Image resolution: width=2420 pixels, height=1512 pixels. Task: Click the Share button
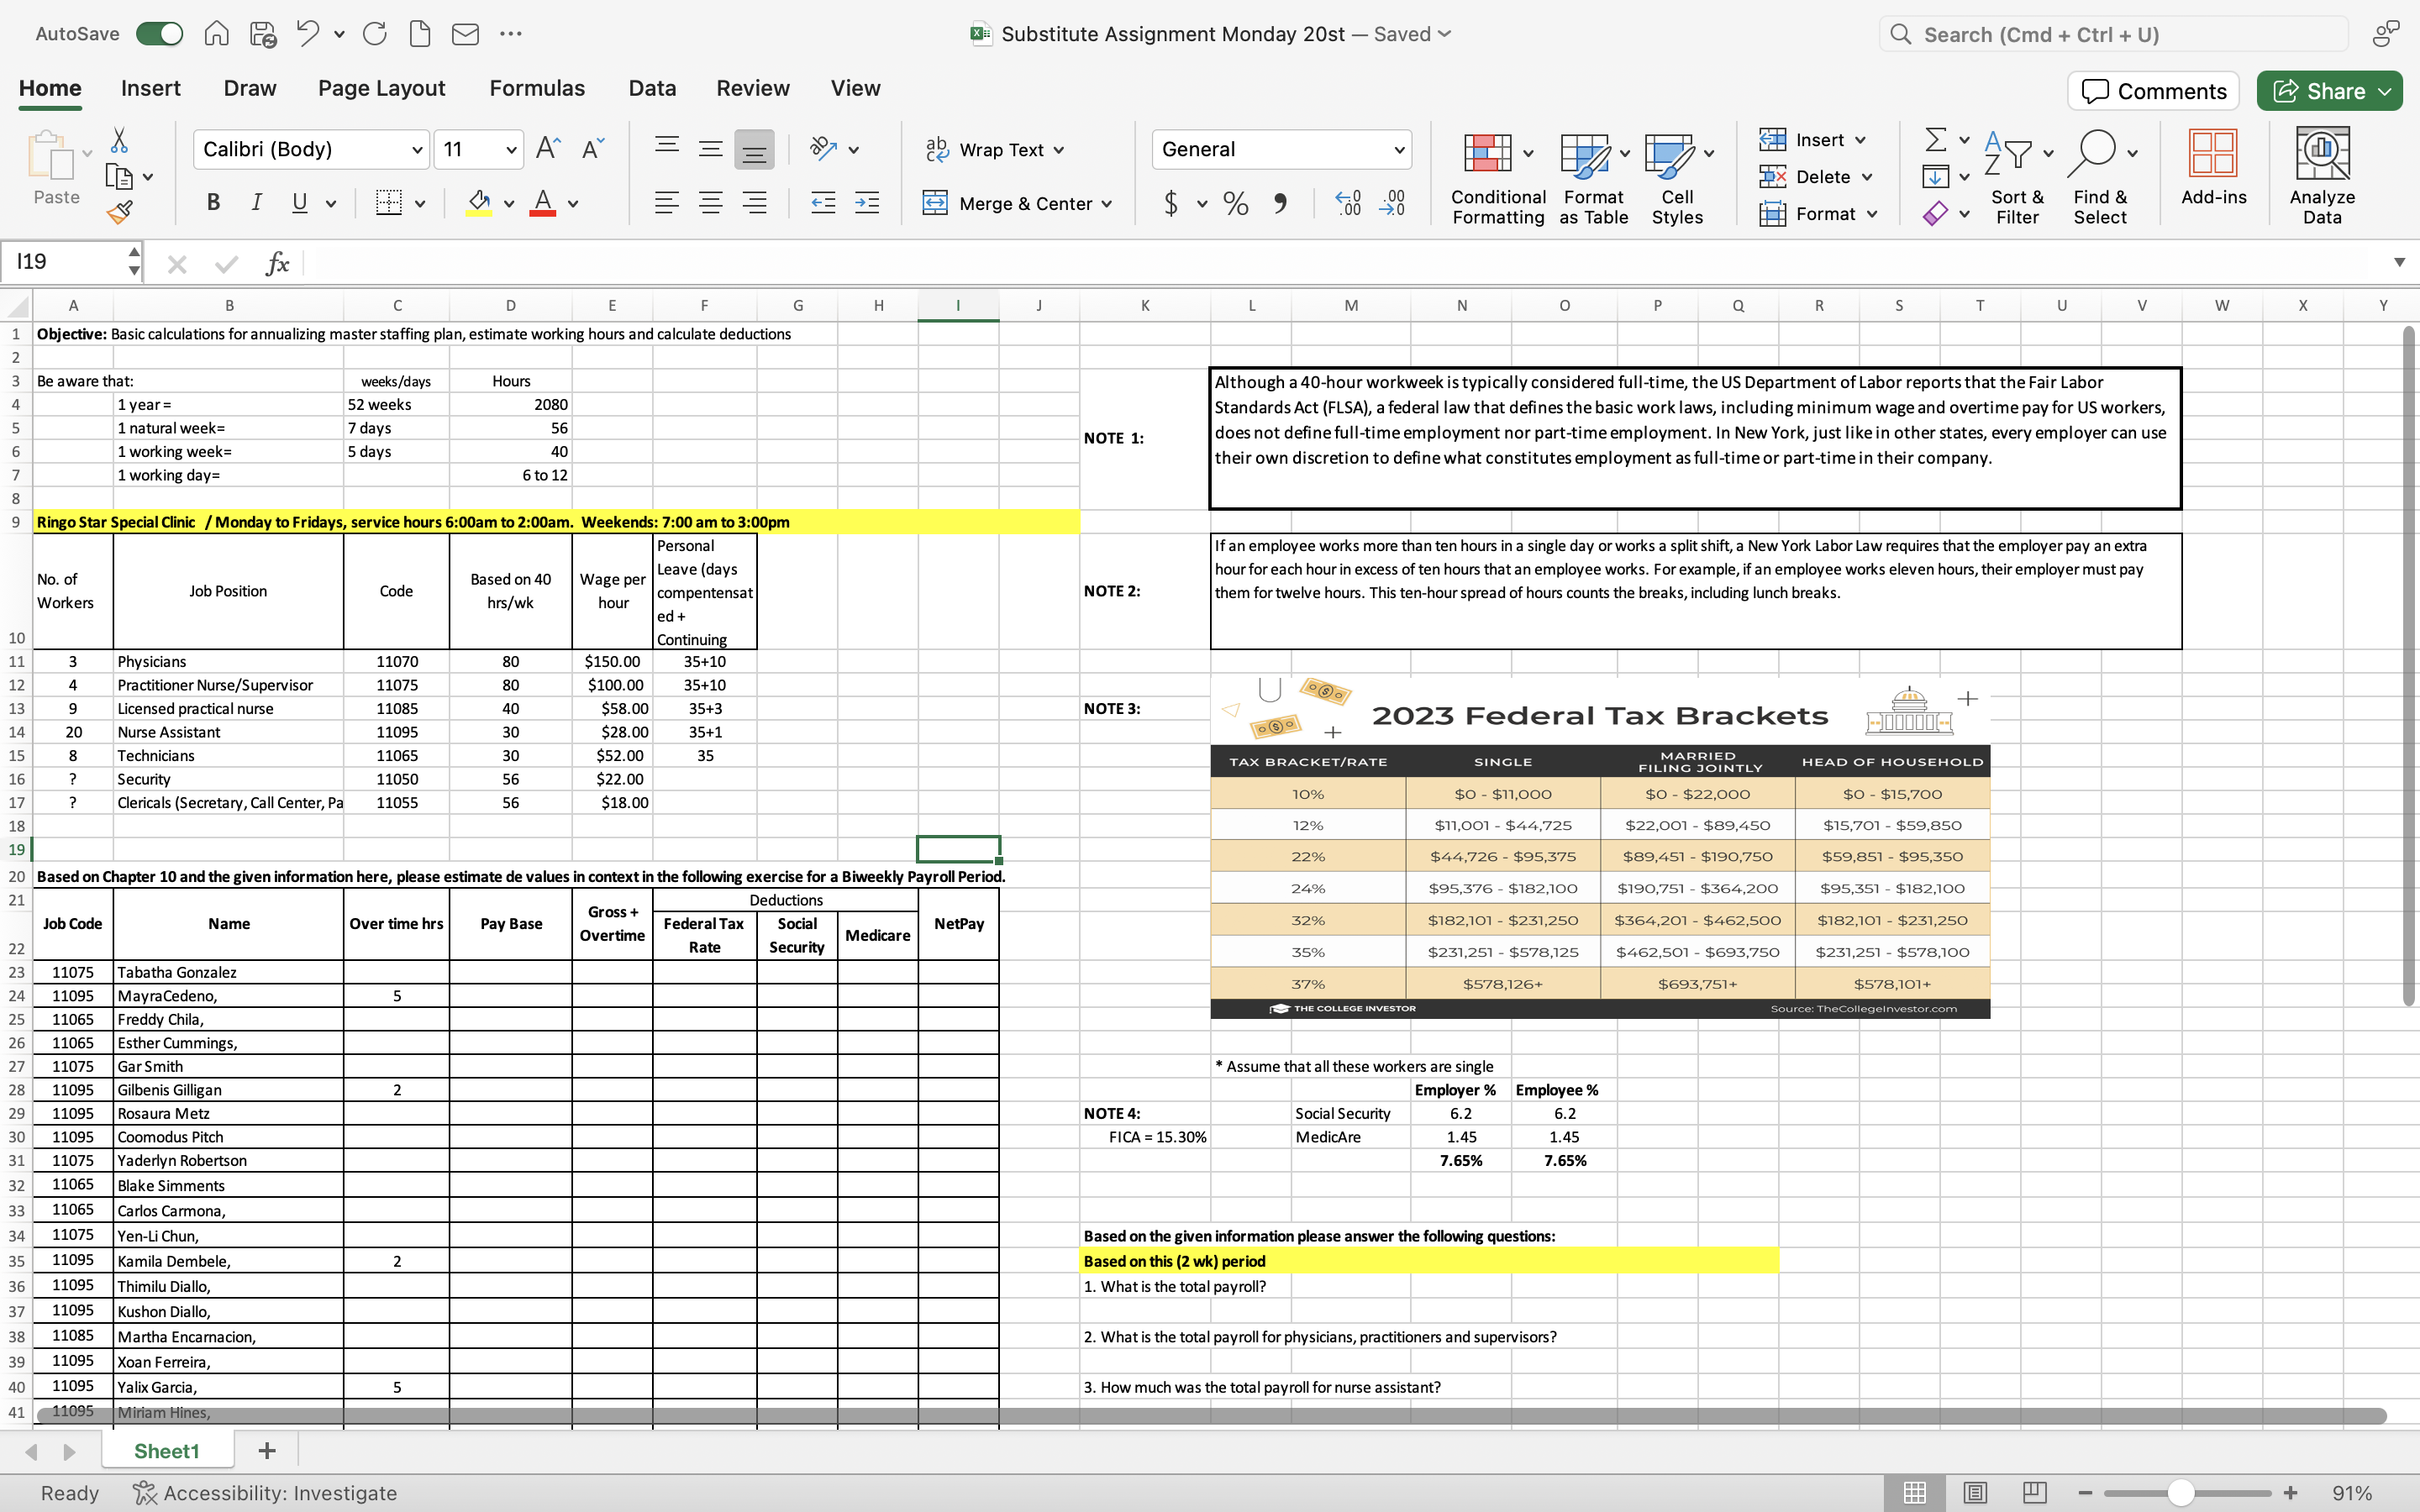[2320, 91]
